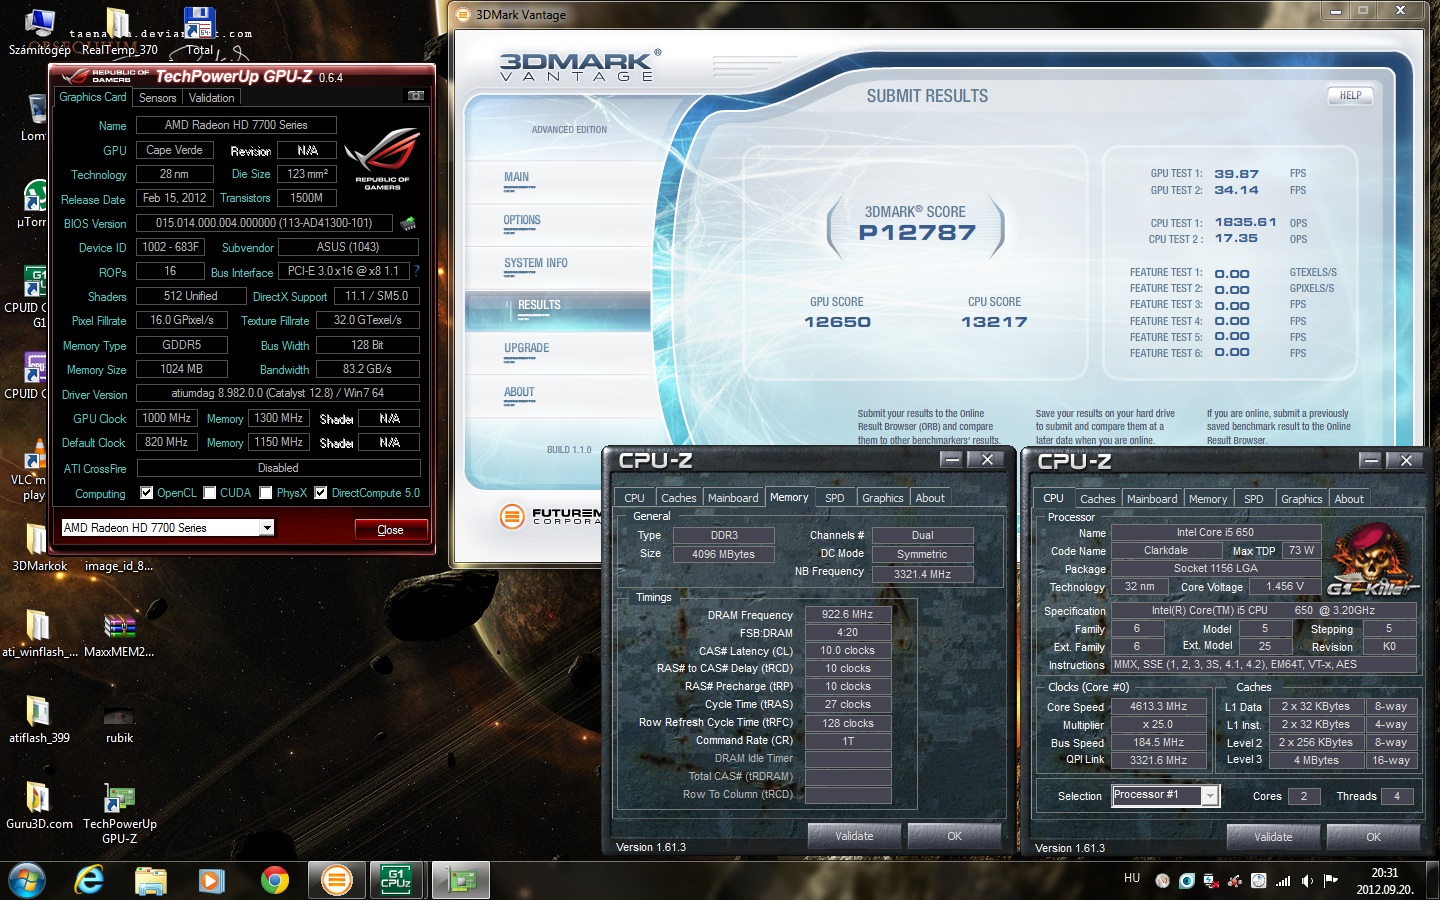Image resolution: width=1440 pixels, height=900 pixels.
Task: Click the Core Speed 4613.3 MHz value
Action: point(1159,706)
